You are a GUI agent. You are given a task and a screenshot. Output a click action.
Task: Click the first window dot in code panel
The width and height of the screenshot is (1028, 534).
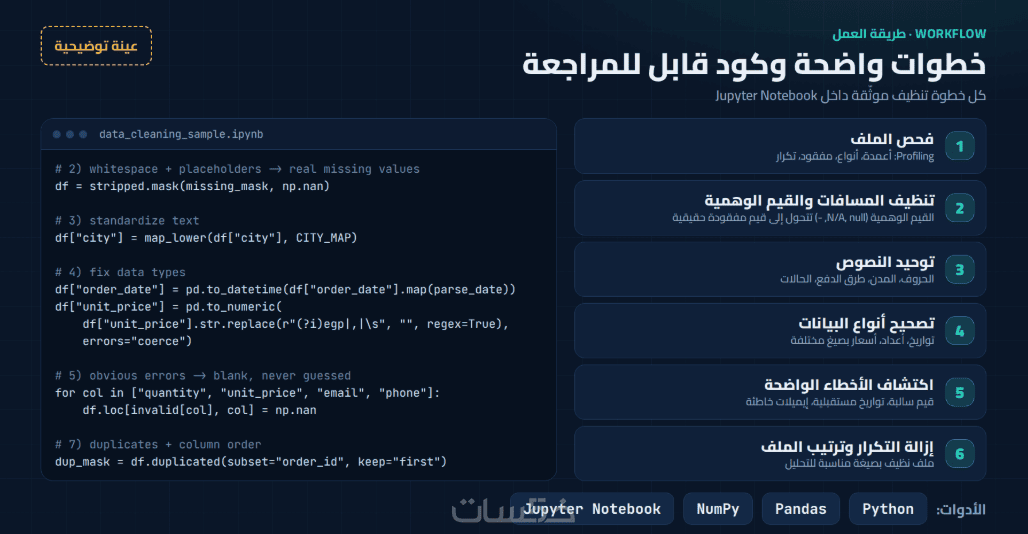click(x=56, y=134)
